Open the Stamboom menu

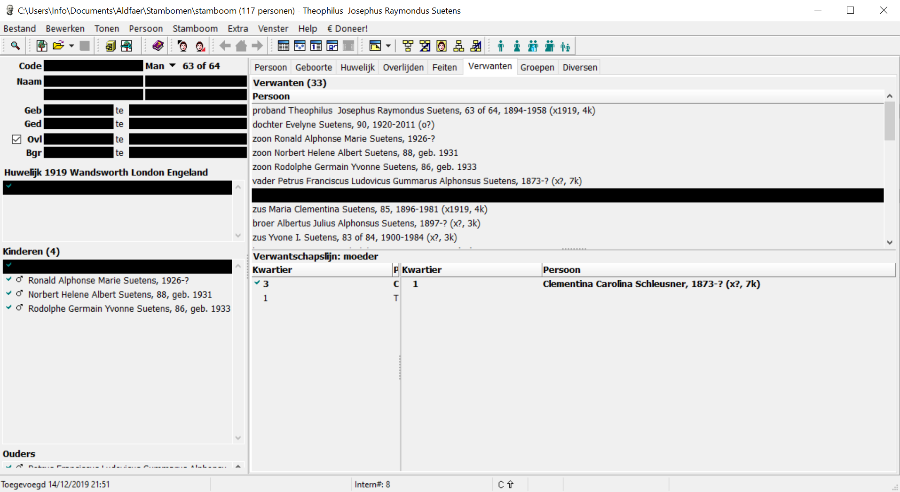[x=194, y=29]
